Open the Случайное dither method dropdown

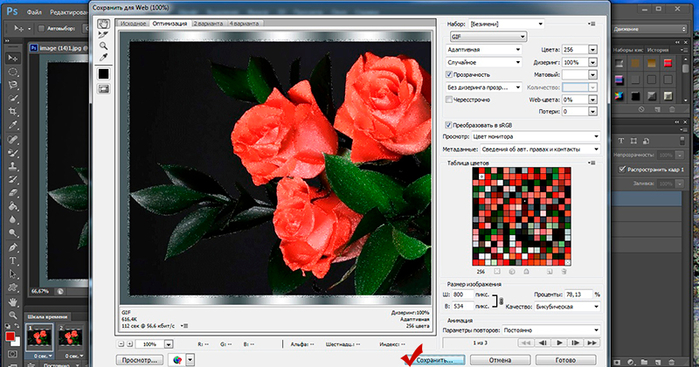pos(484,62)
